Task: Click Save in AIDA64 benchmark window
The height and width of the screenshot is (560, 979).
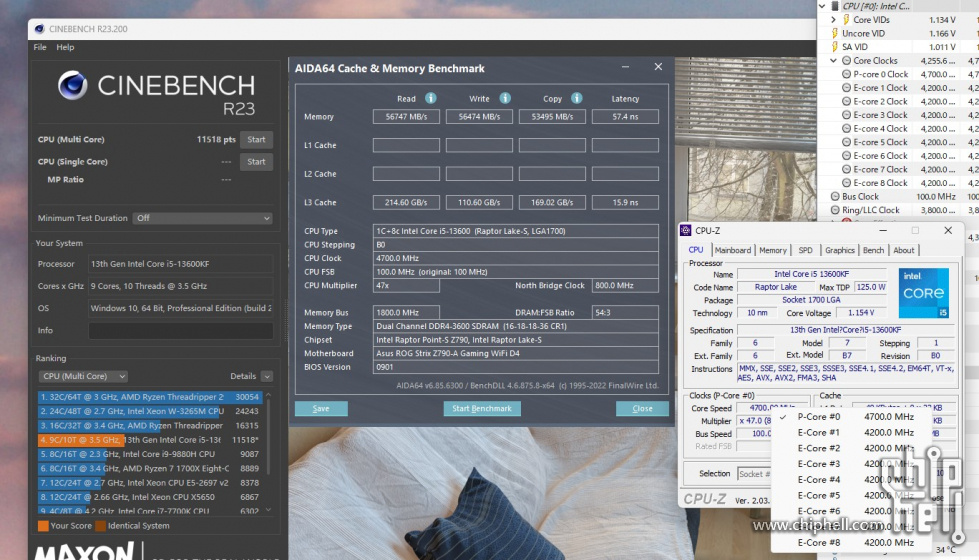Action: 321,408
